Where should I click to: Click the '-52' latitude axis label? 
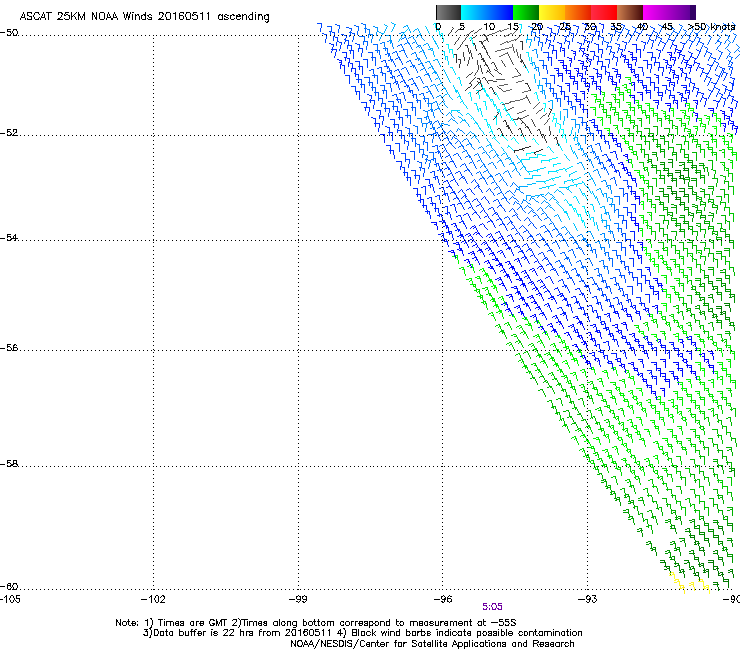tap(9, 133)
